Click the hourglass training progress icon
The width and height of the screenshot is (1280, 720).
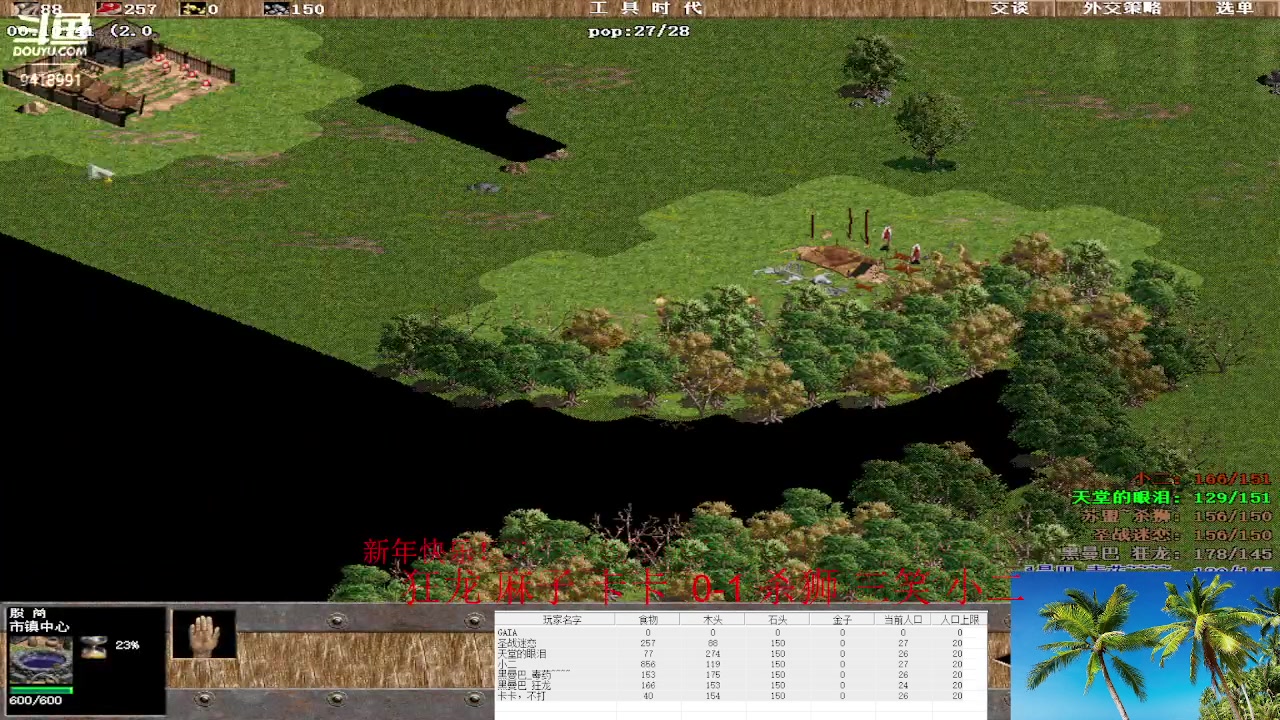click(94, 646)
